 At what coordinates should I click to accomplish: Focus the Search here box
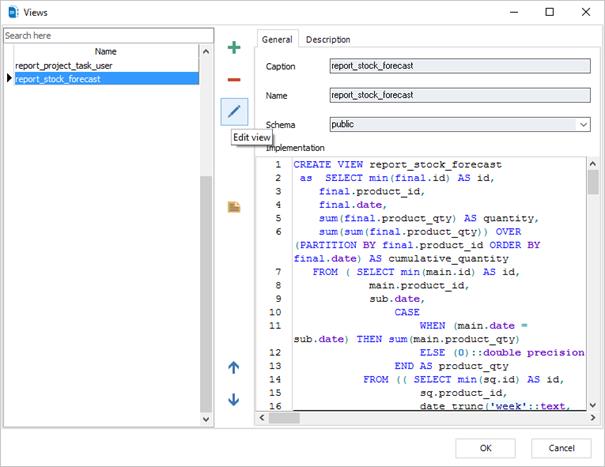point(108,36)
